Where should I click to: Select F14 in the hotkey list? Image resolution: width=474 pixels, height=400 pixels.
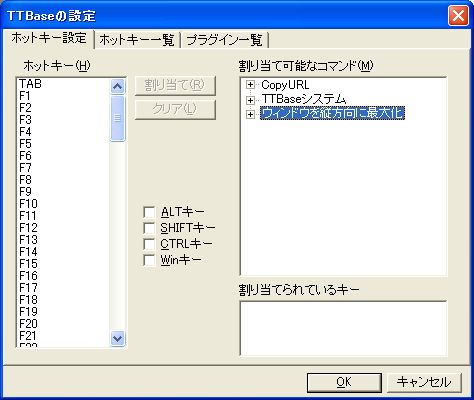(x=63, y=252)
